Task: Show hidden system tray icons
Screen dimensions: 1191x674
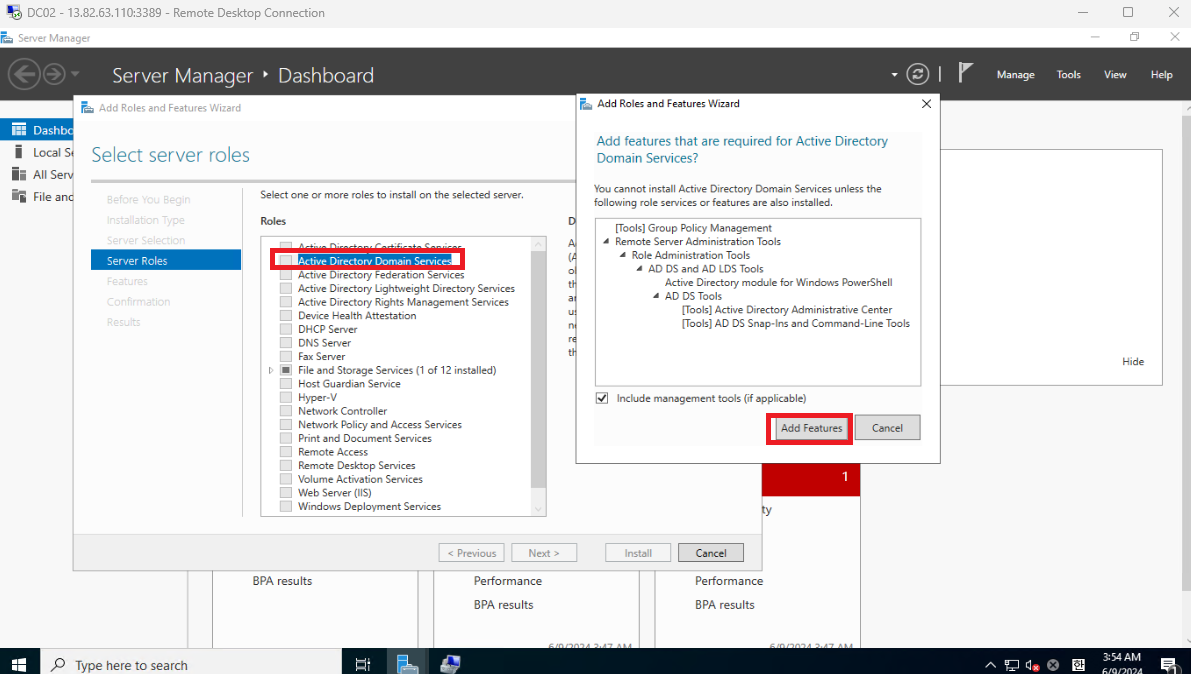Action: click(x=990, y=665)
